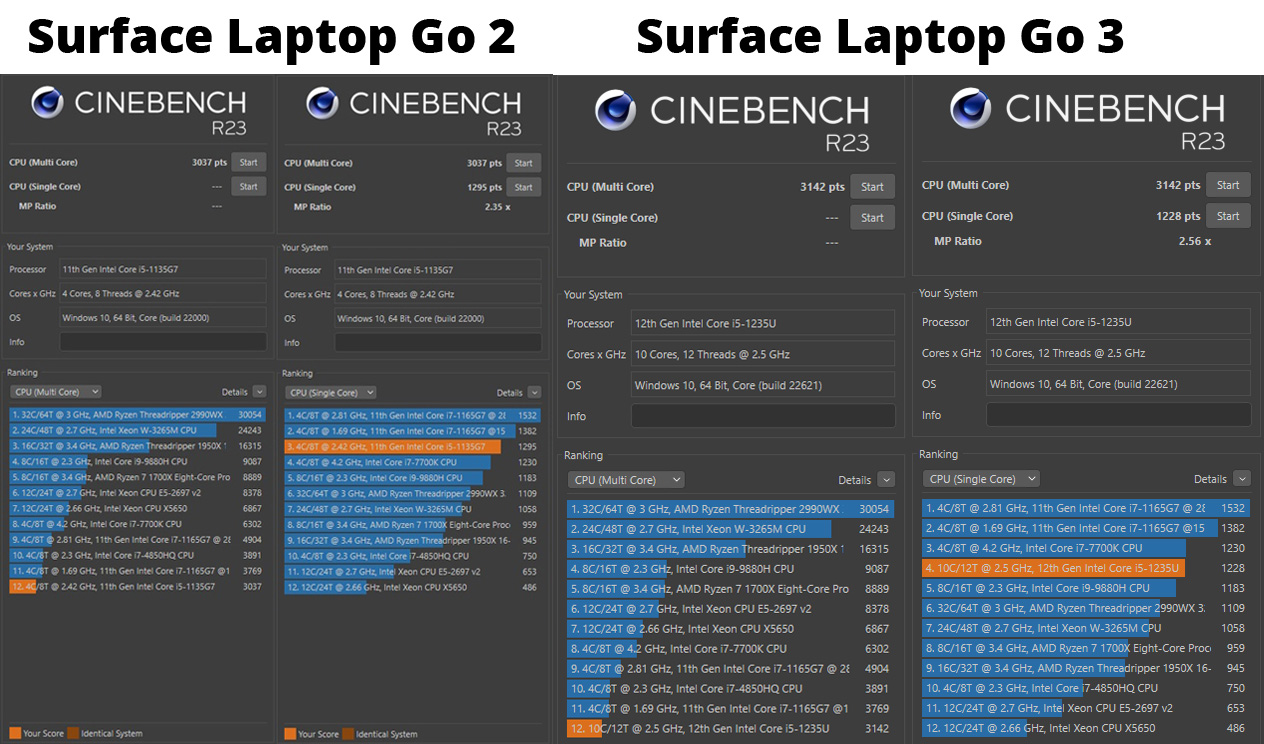Click Start beside the 1295 pts single core score

524,187
